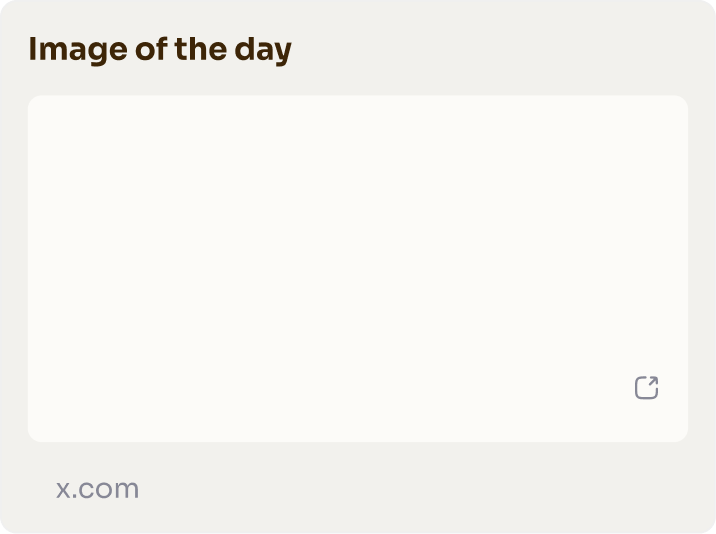Open the x.com attribution text
Screen dimensions: 716x534
[x=97, y=489]
